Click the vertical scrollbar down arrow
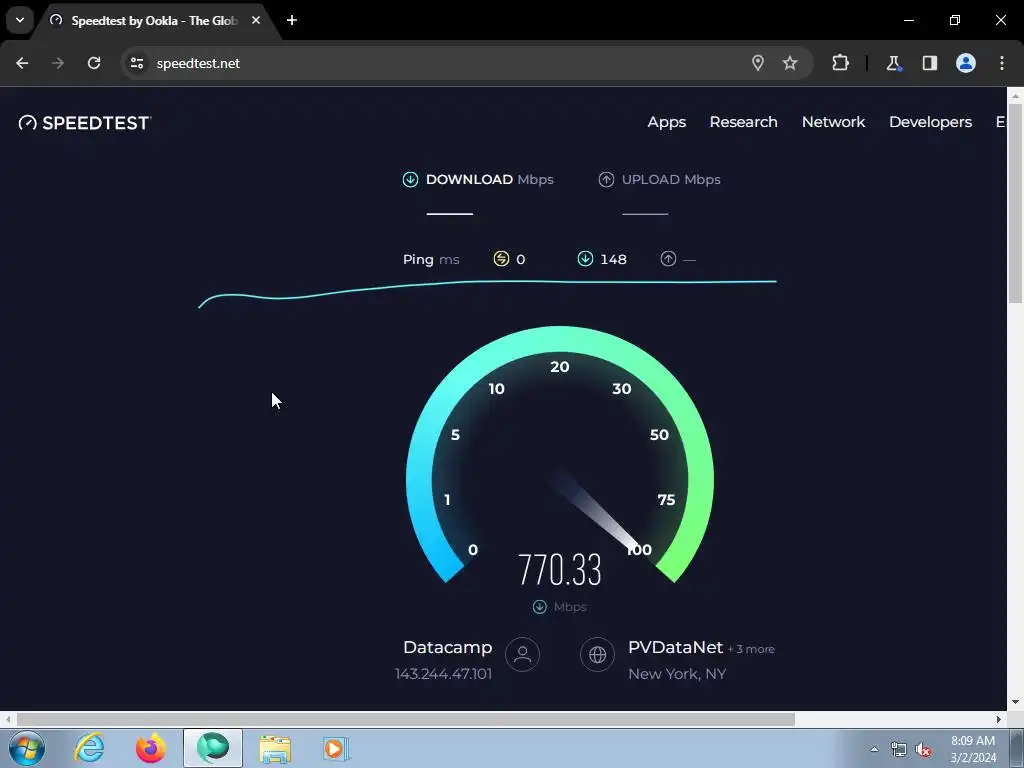Image resolution: width=1024 pixels, height=768 pixels. [1016, 702]
